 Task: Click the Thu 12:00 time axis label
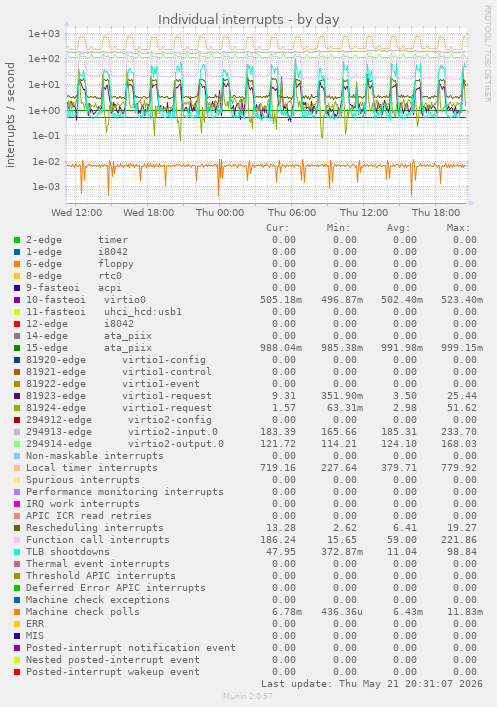click(x=364, y=212)
